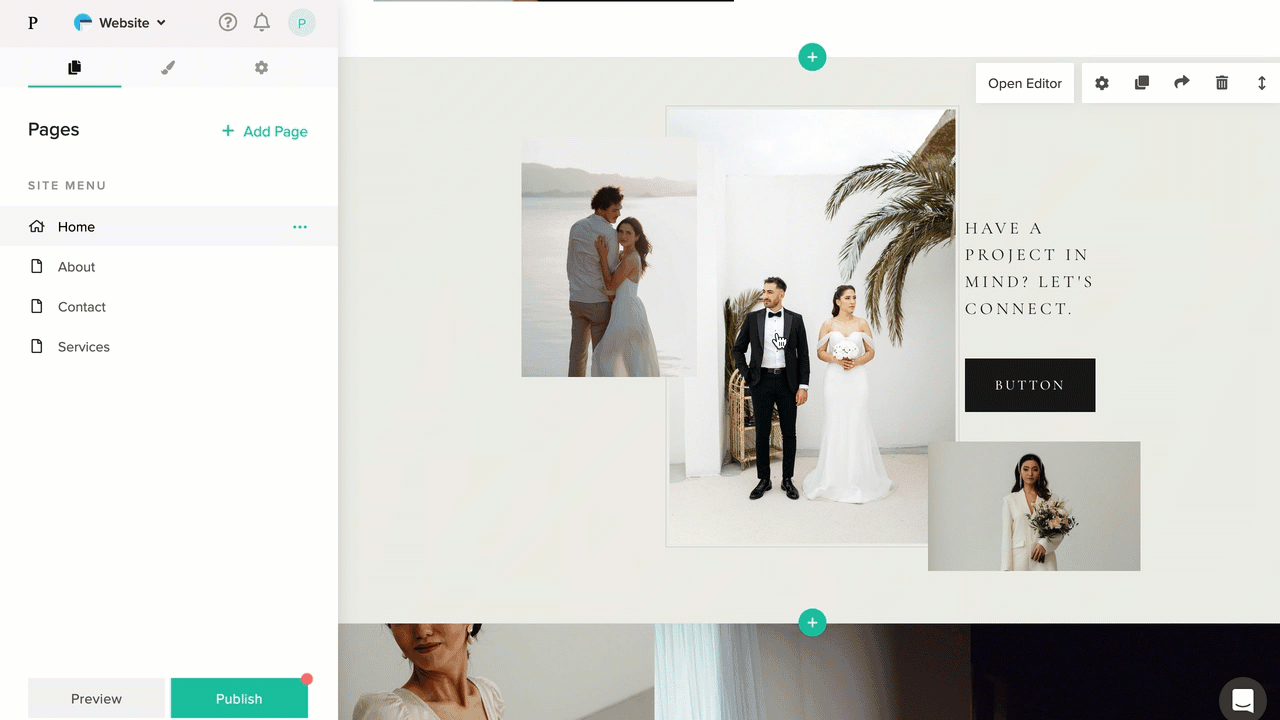
Task: Switch to the site Settings gear tab
Action: pos(261,67)
